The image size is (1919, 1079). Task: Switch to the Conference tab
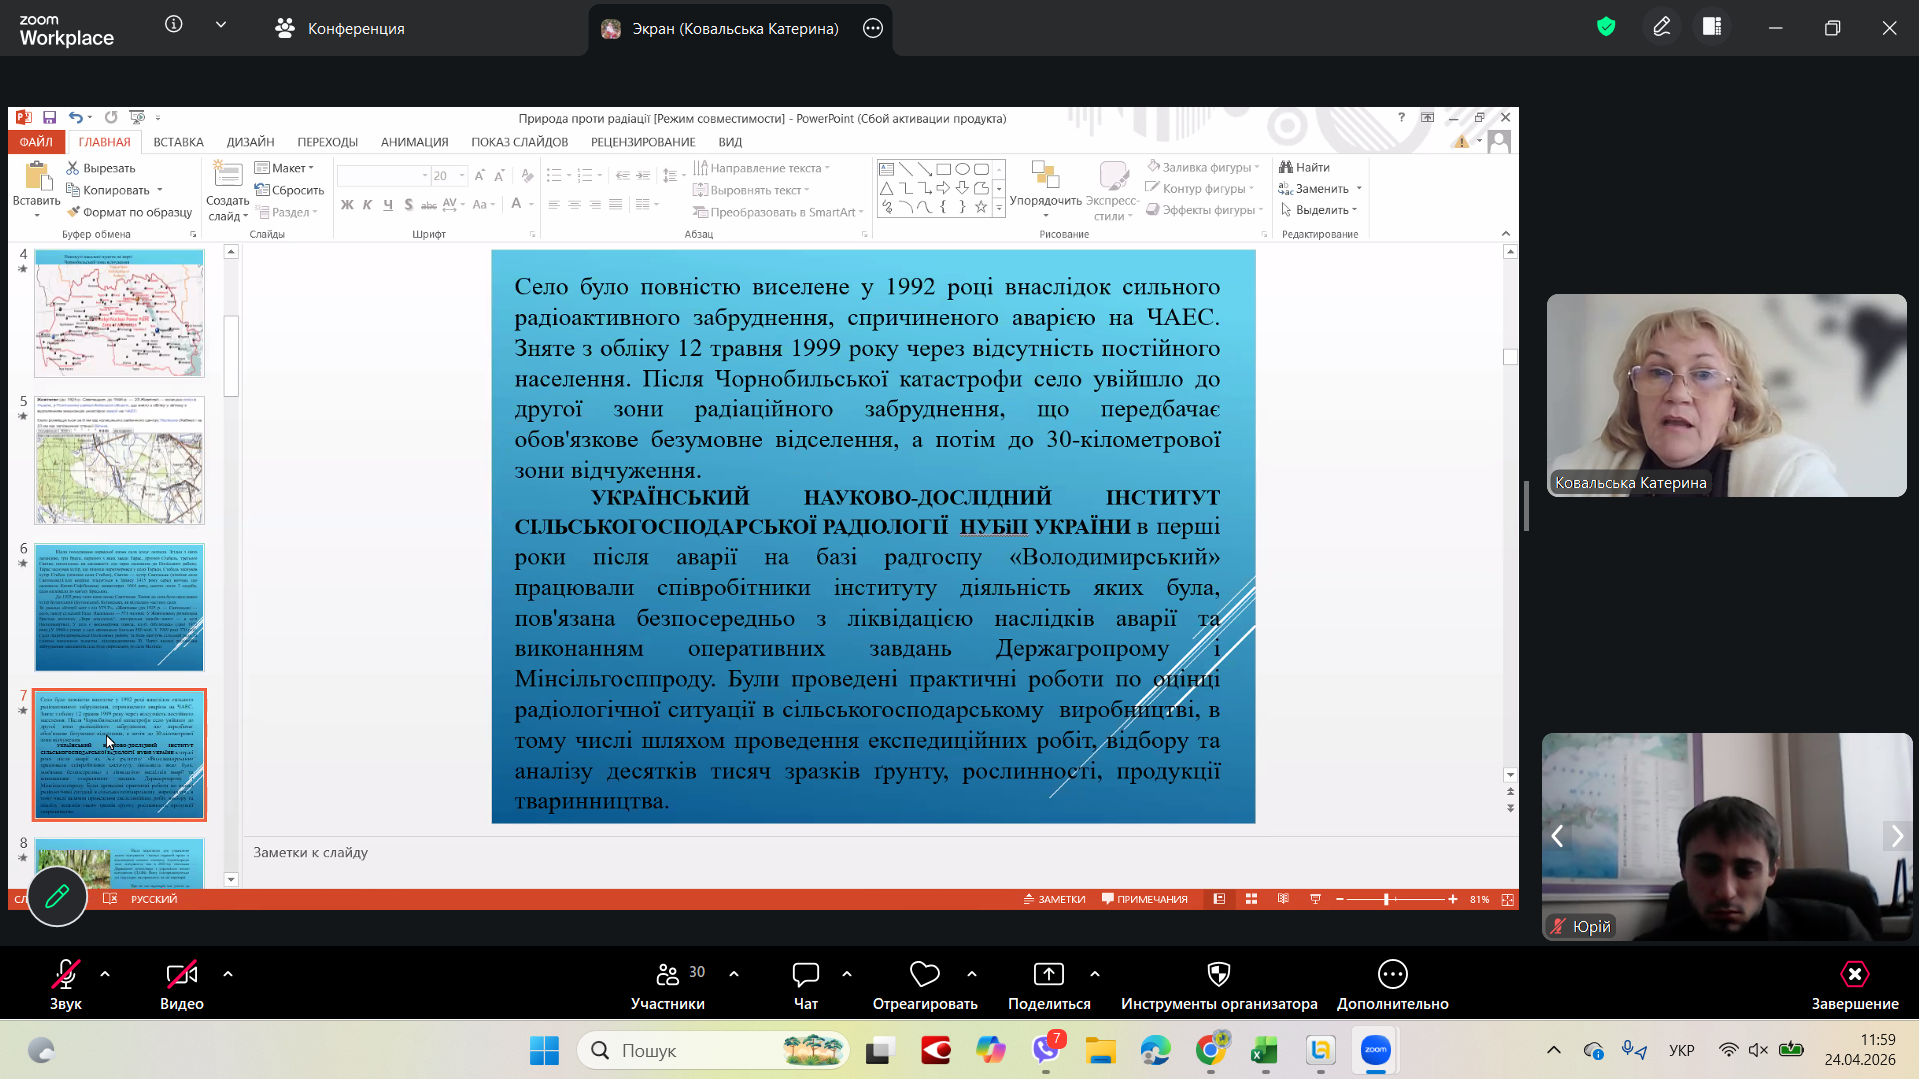(x=340, y=29)
